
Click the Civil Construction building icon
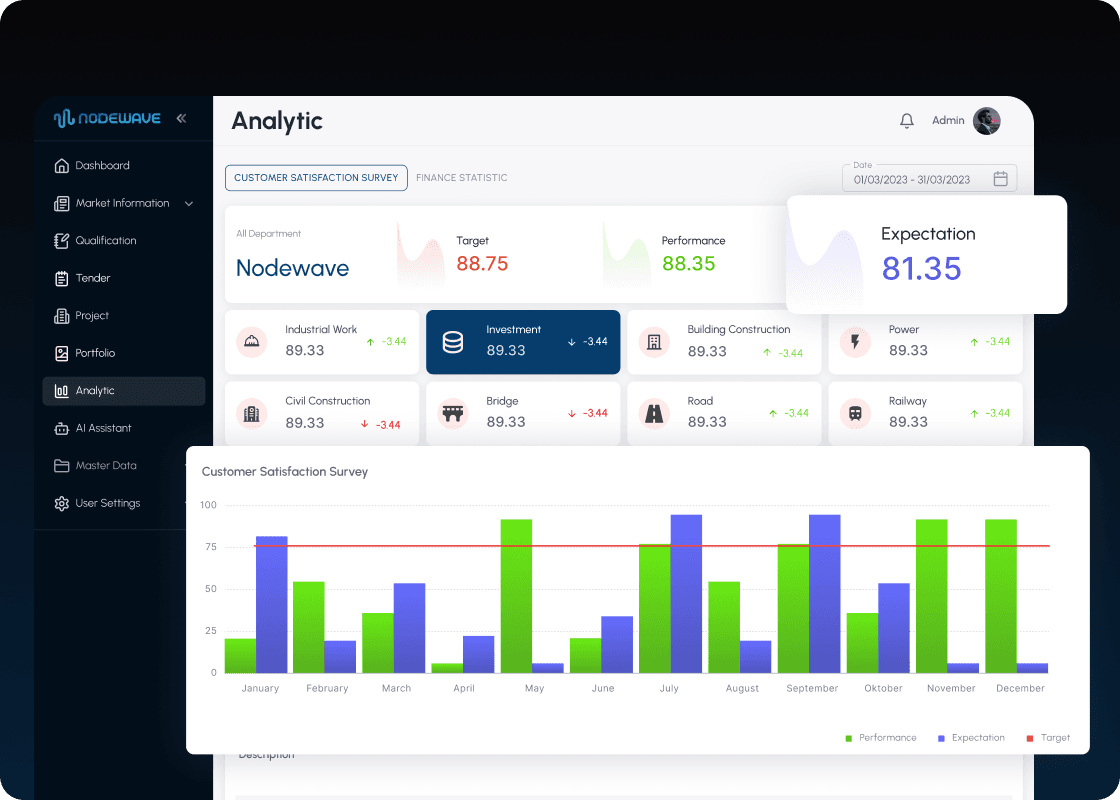click(x=251, y=414)
